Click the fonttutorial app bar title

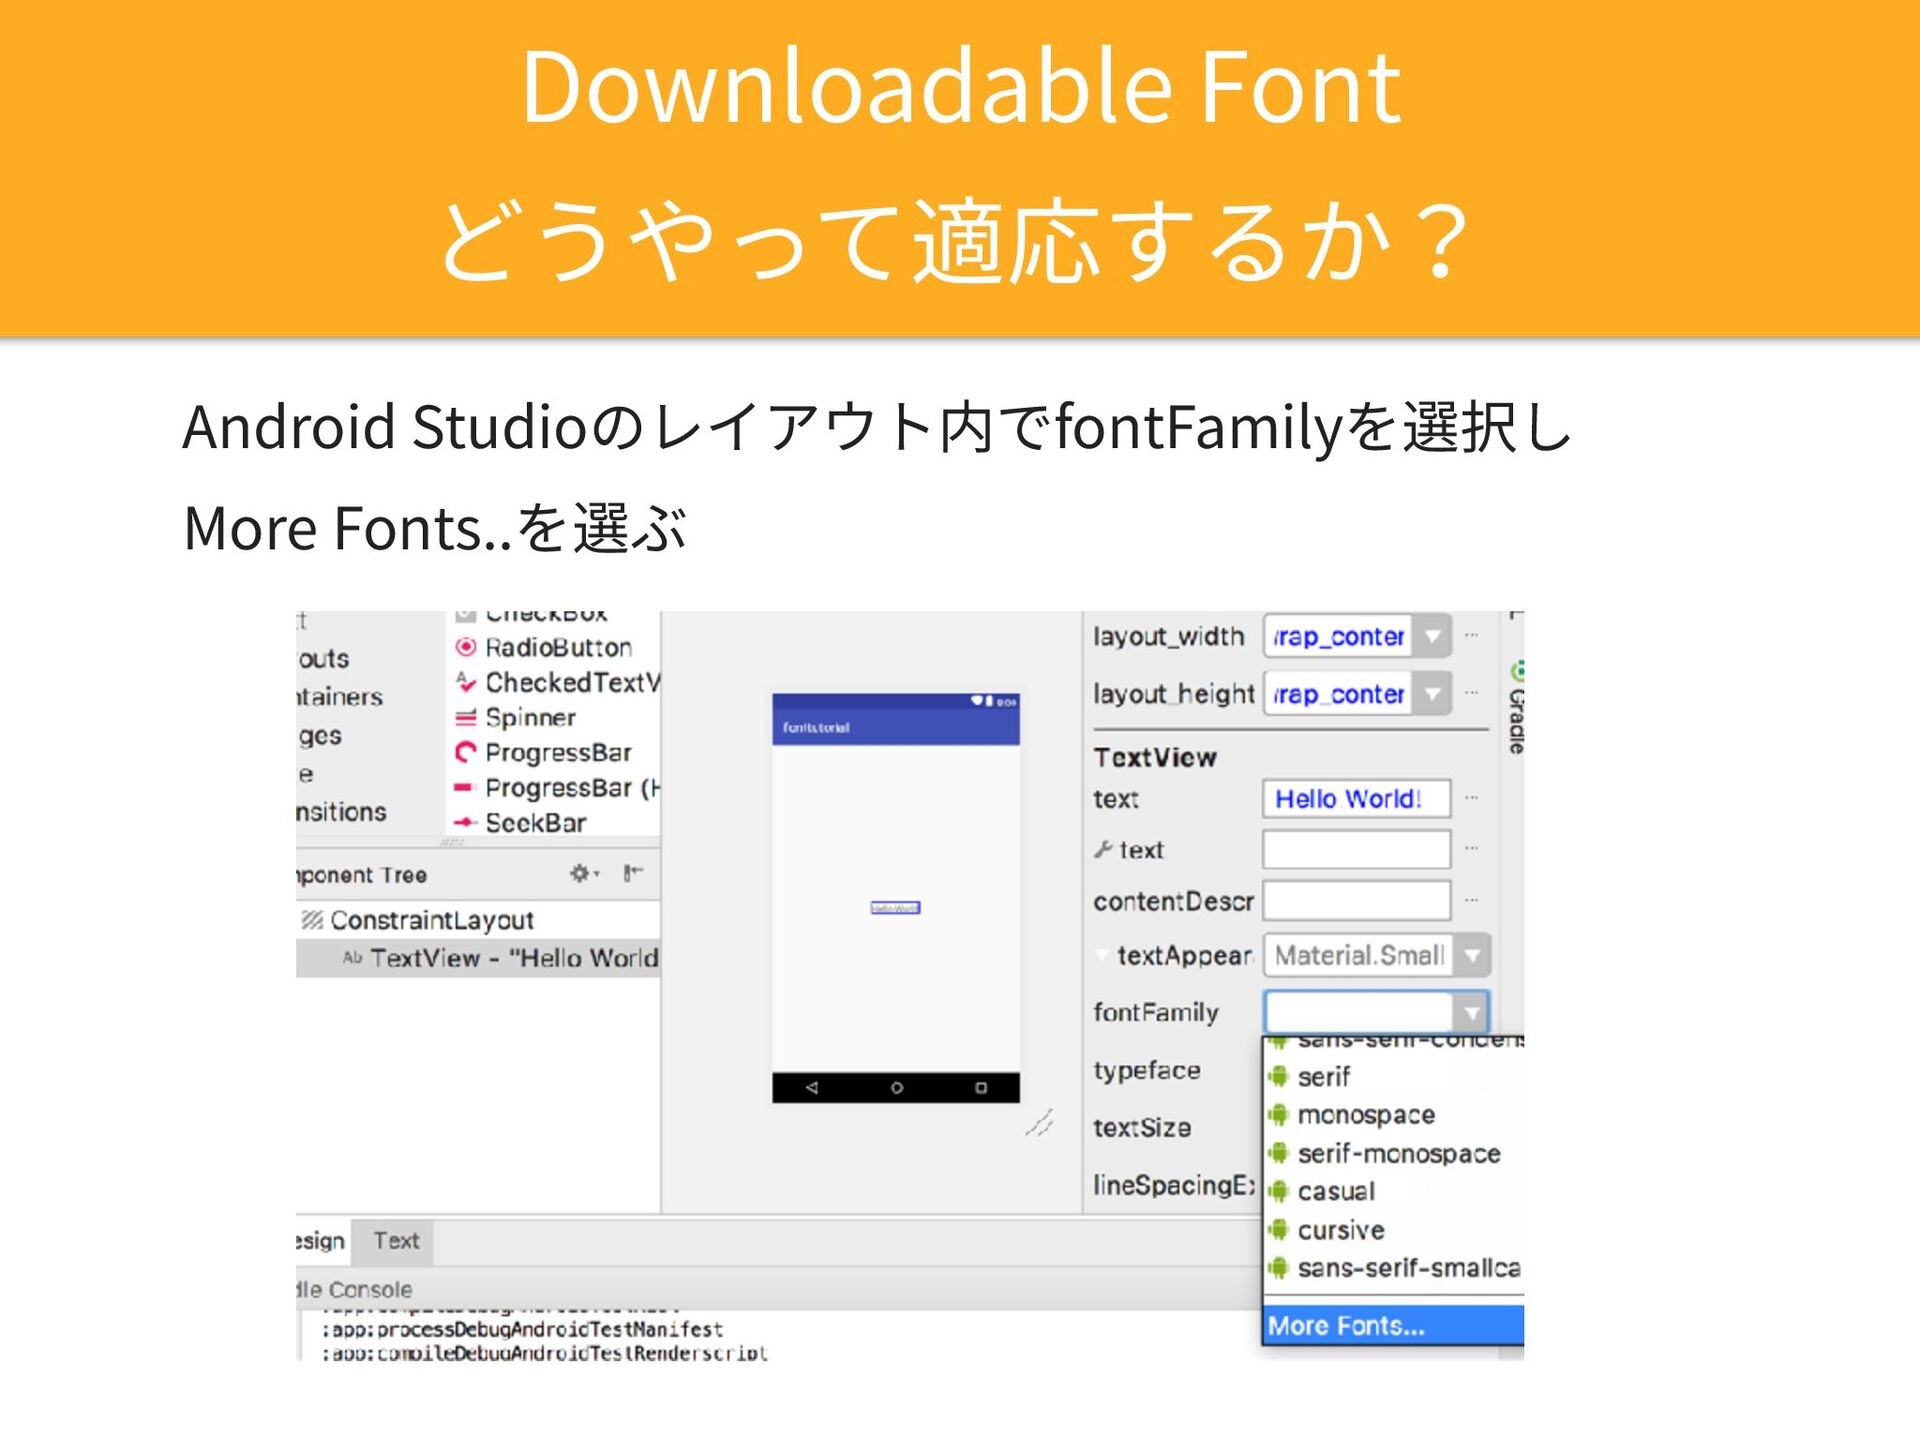816,728
